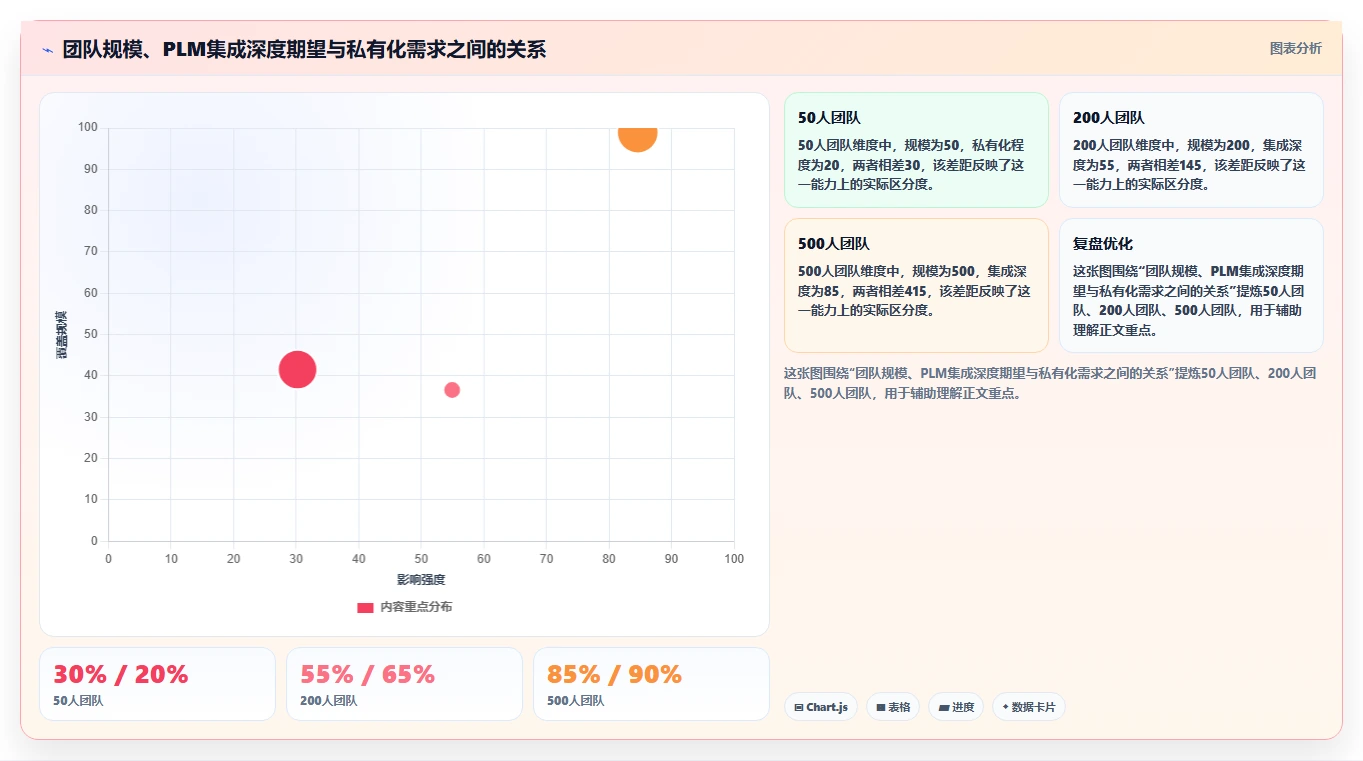Click the Chart.js tag

(820, 707)
